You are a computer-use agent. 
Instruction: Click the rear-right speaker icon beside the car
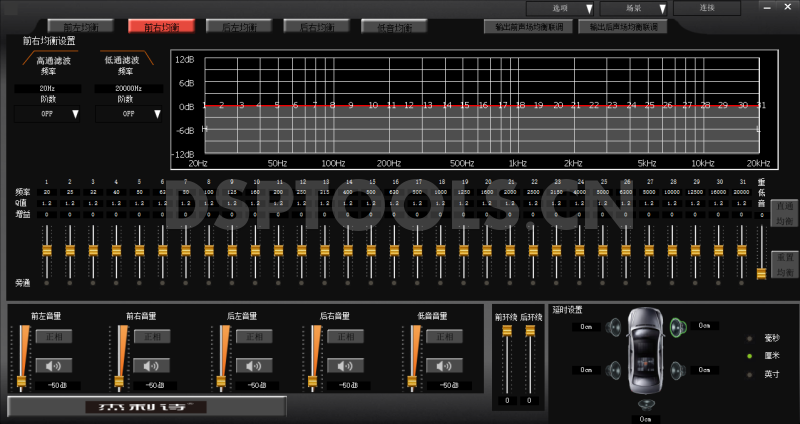676,369
